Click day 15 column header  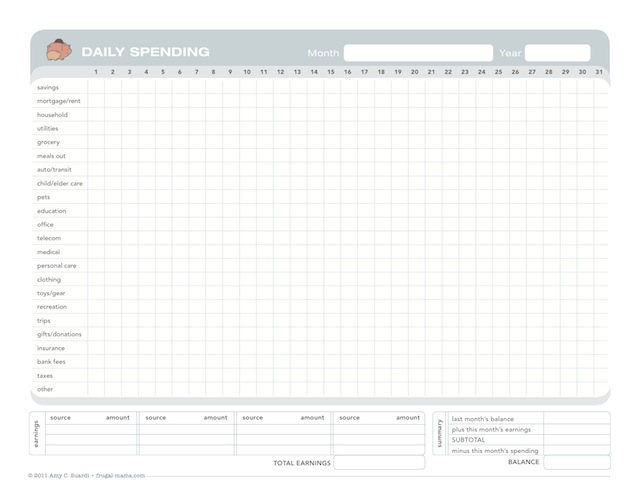331,72
